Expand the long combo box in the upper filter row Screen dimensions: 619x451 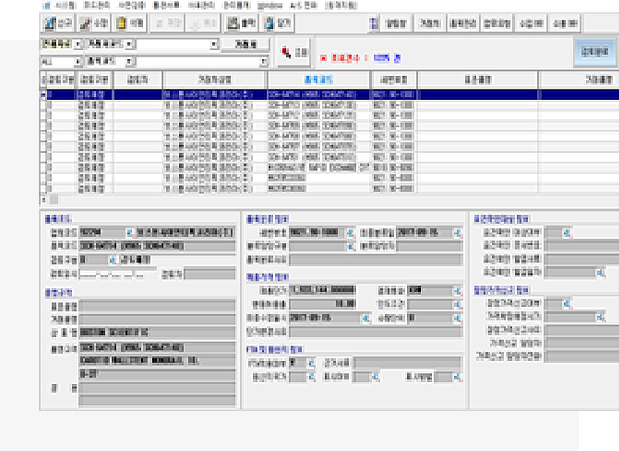(214, 44)
